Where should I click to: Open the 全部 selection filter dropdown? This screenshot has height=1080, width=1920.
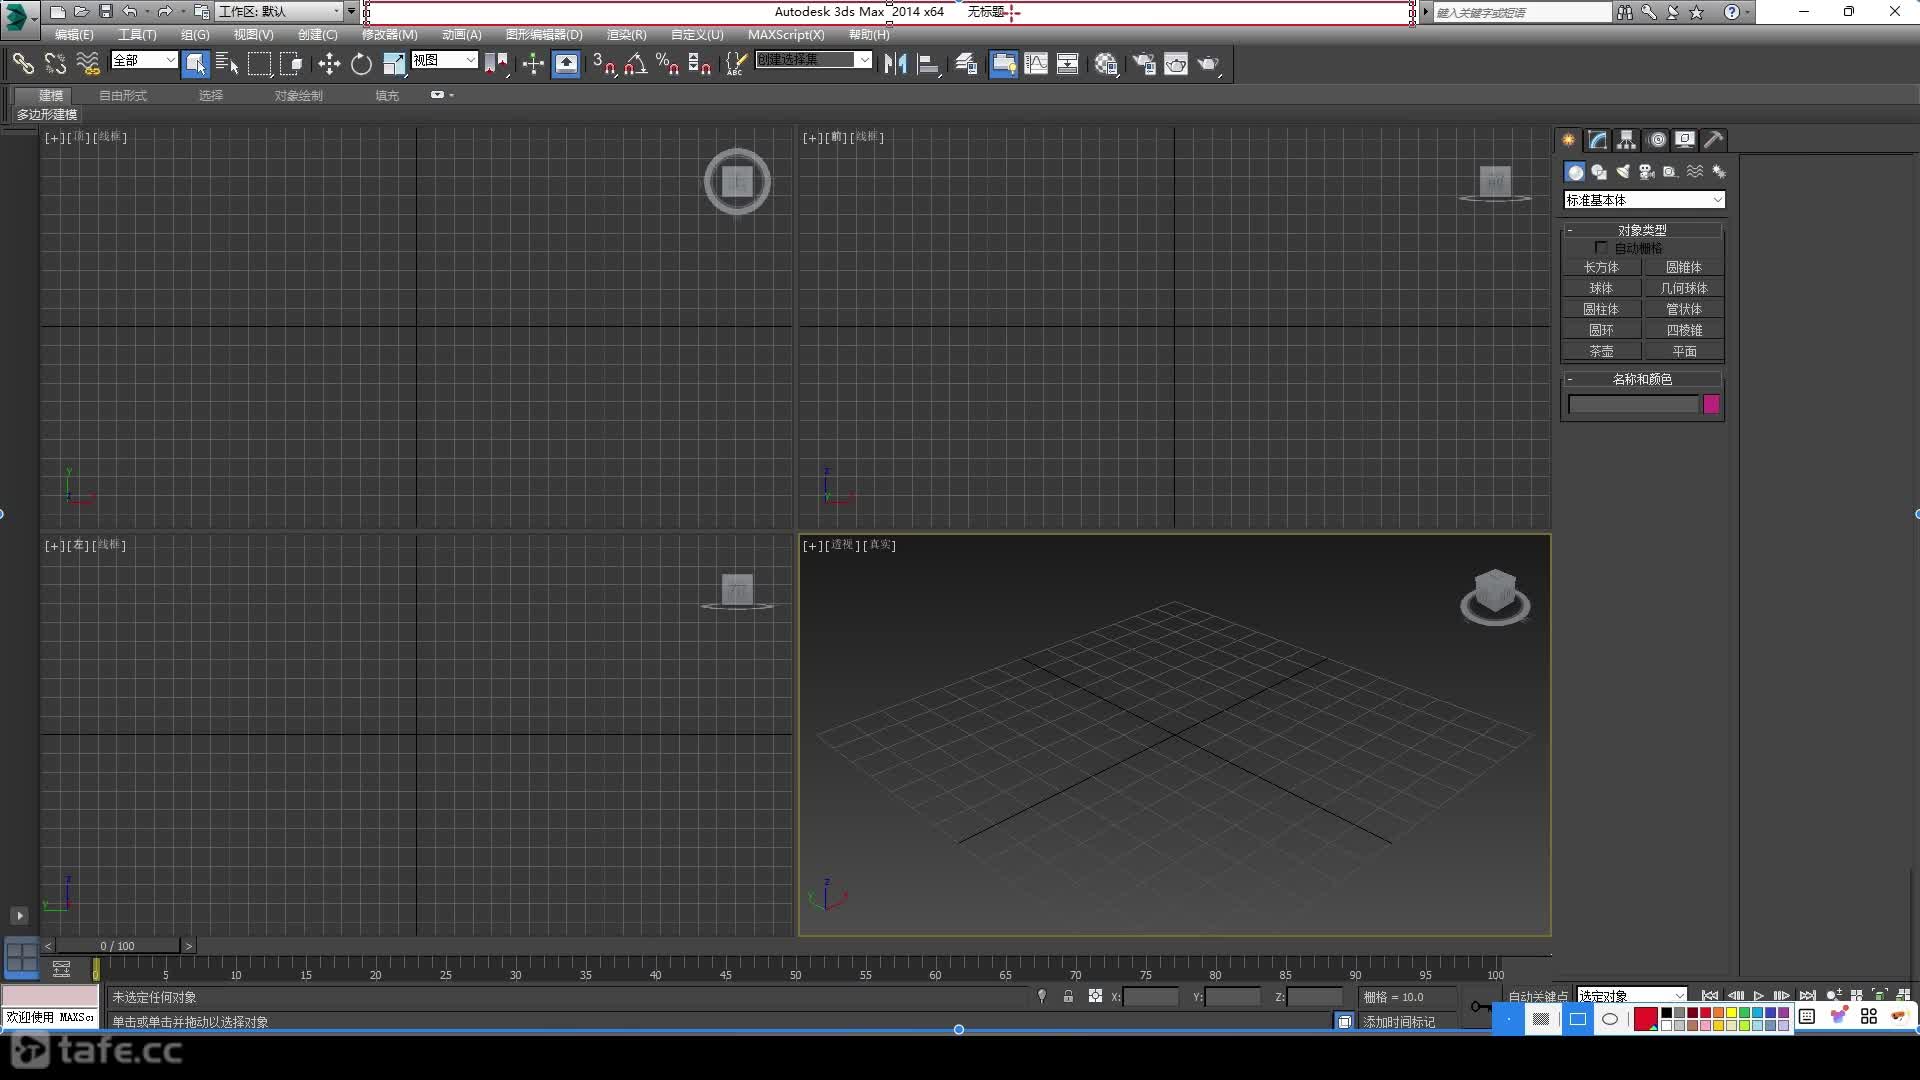144,60
